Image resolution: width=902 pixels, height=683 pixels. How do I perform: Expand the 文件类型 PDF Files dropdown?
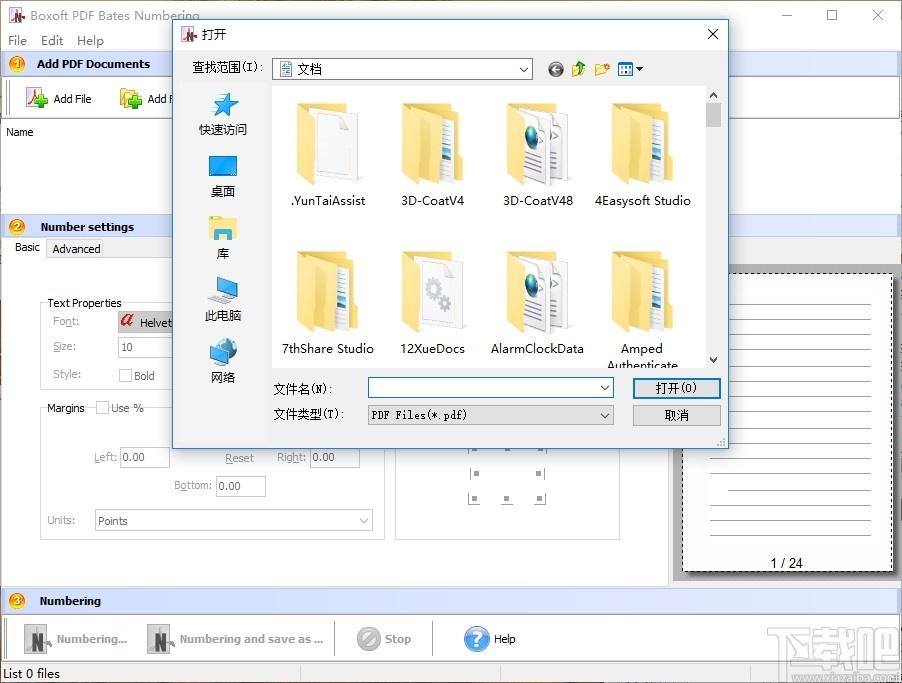point(605,415)
